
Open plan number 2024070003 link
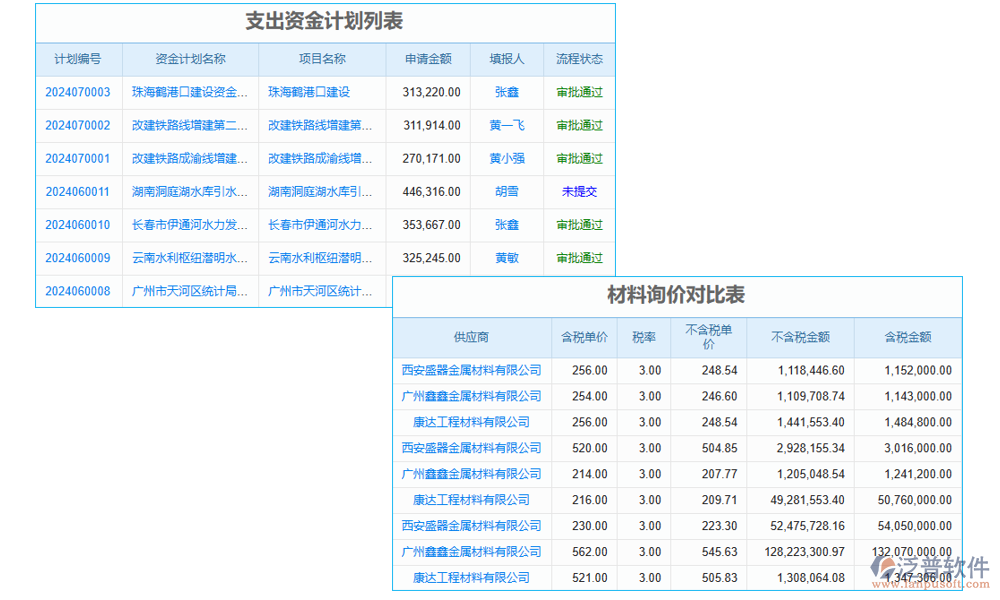tap(78, 92)
